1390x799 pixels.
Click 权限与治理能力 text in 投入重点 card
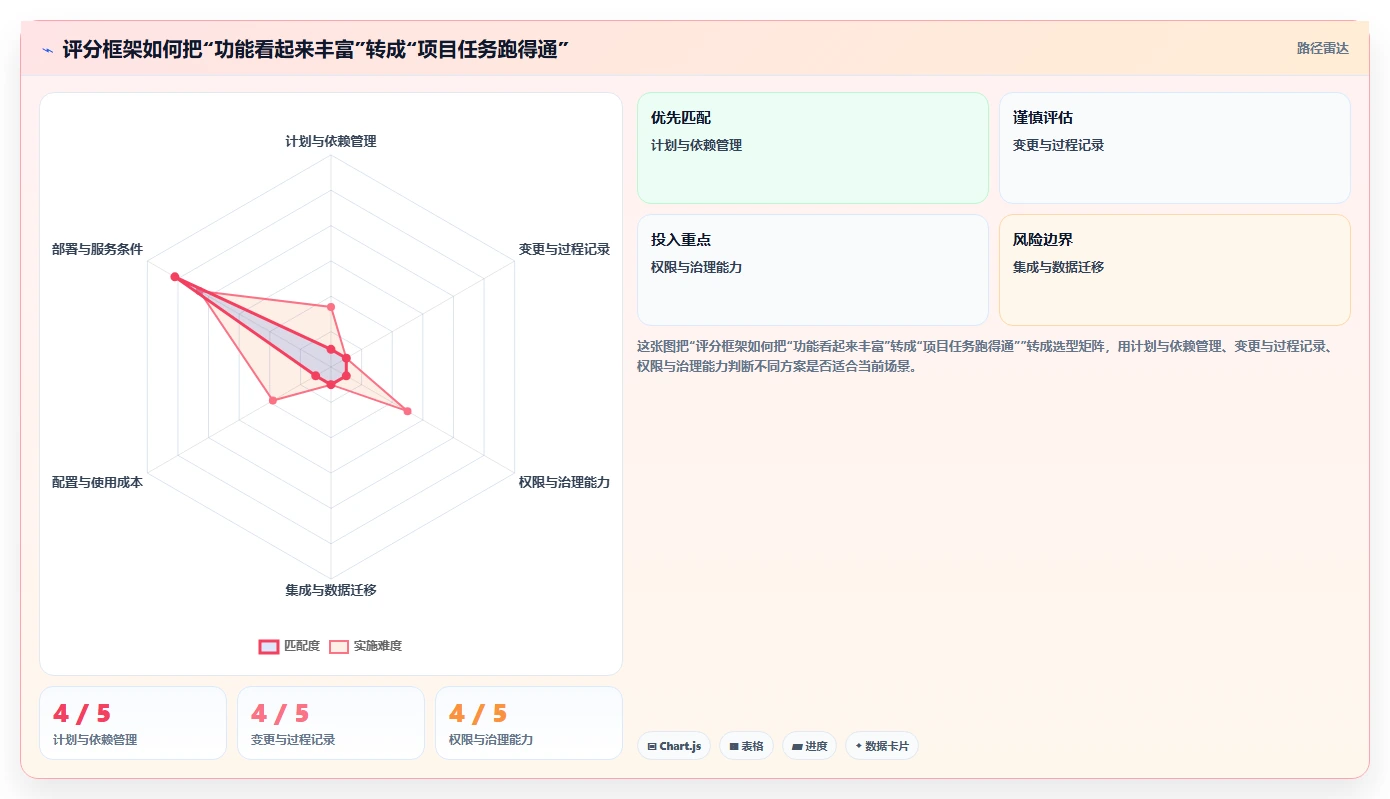click(x=697, y=267)
